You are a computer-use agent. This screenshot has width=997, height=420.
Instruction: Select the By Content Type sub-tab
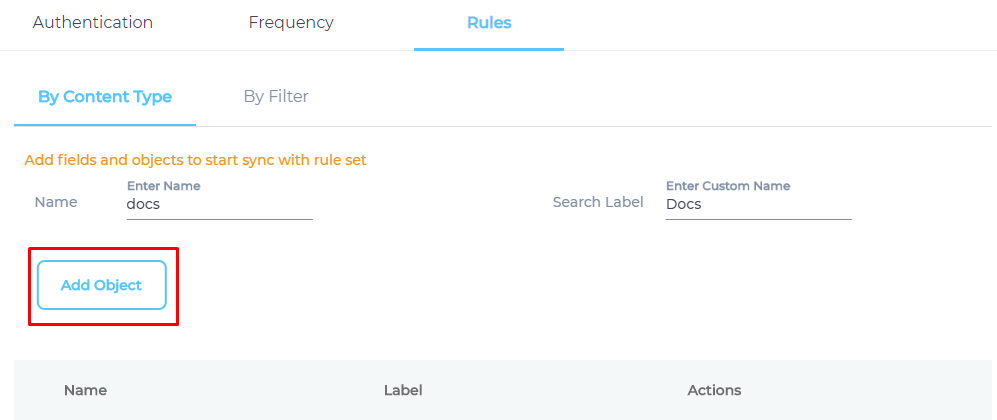click(x=105, y=97)
